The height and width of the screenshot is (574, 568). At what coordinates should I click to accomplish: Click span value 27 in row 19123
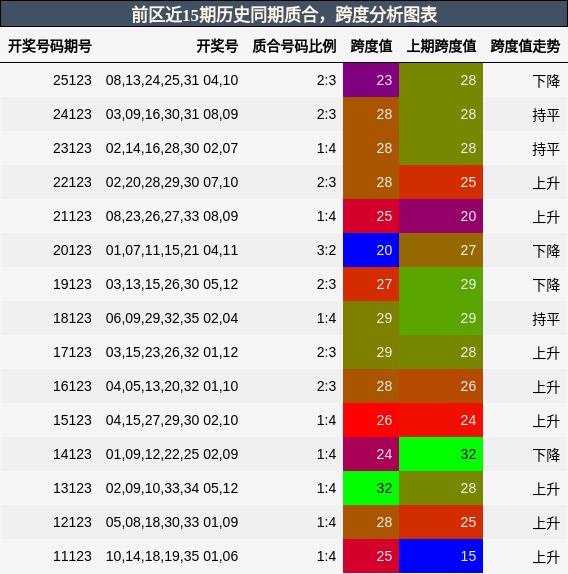click(371, 284)
